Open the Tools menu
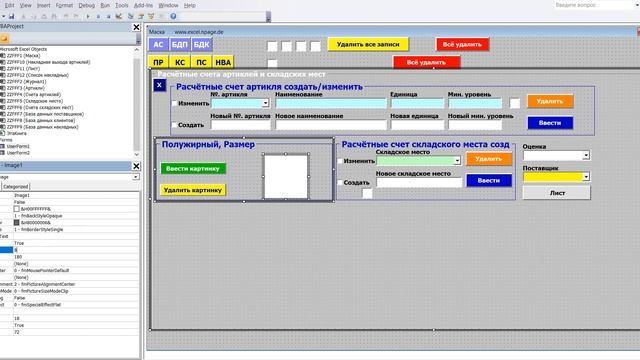 pyautogui.click(x=122, y=5)
